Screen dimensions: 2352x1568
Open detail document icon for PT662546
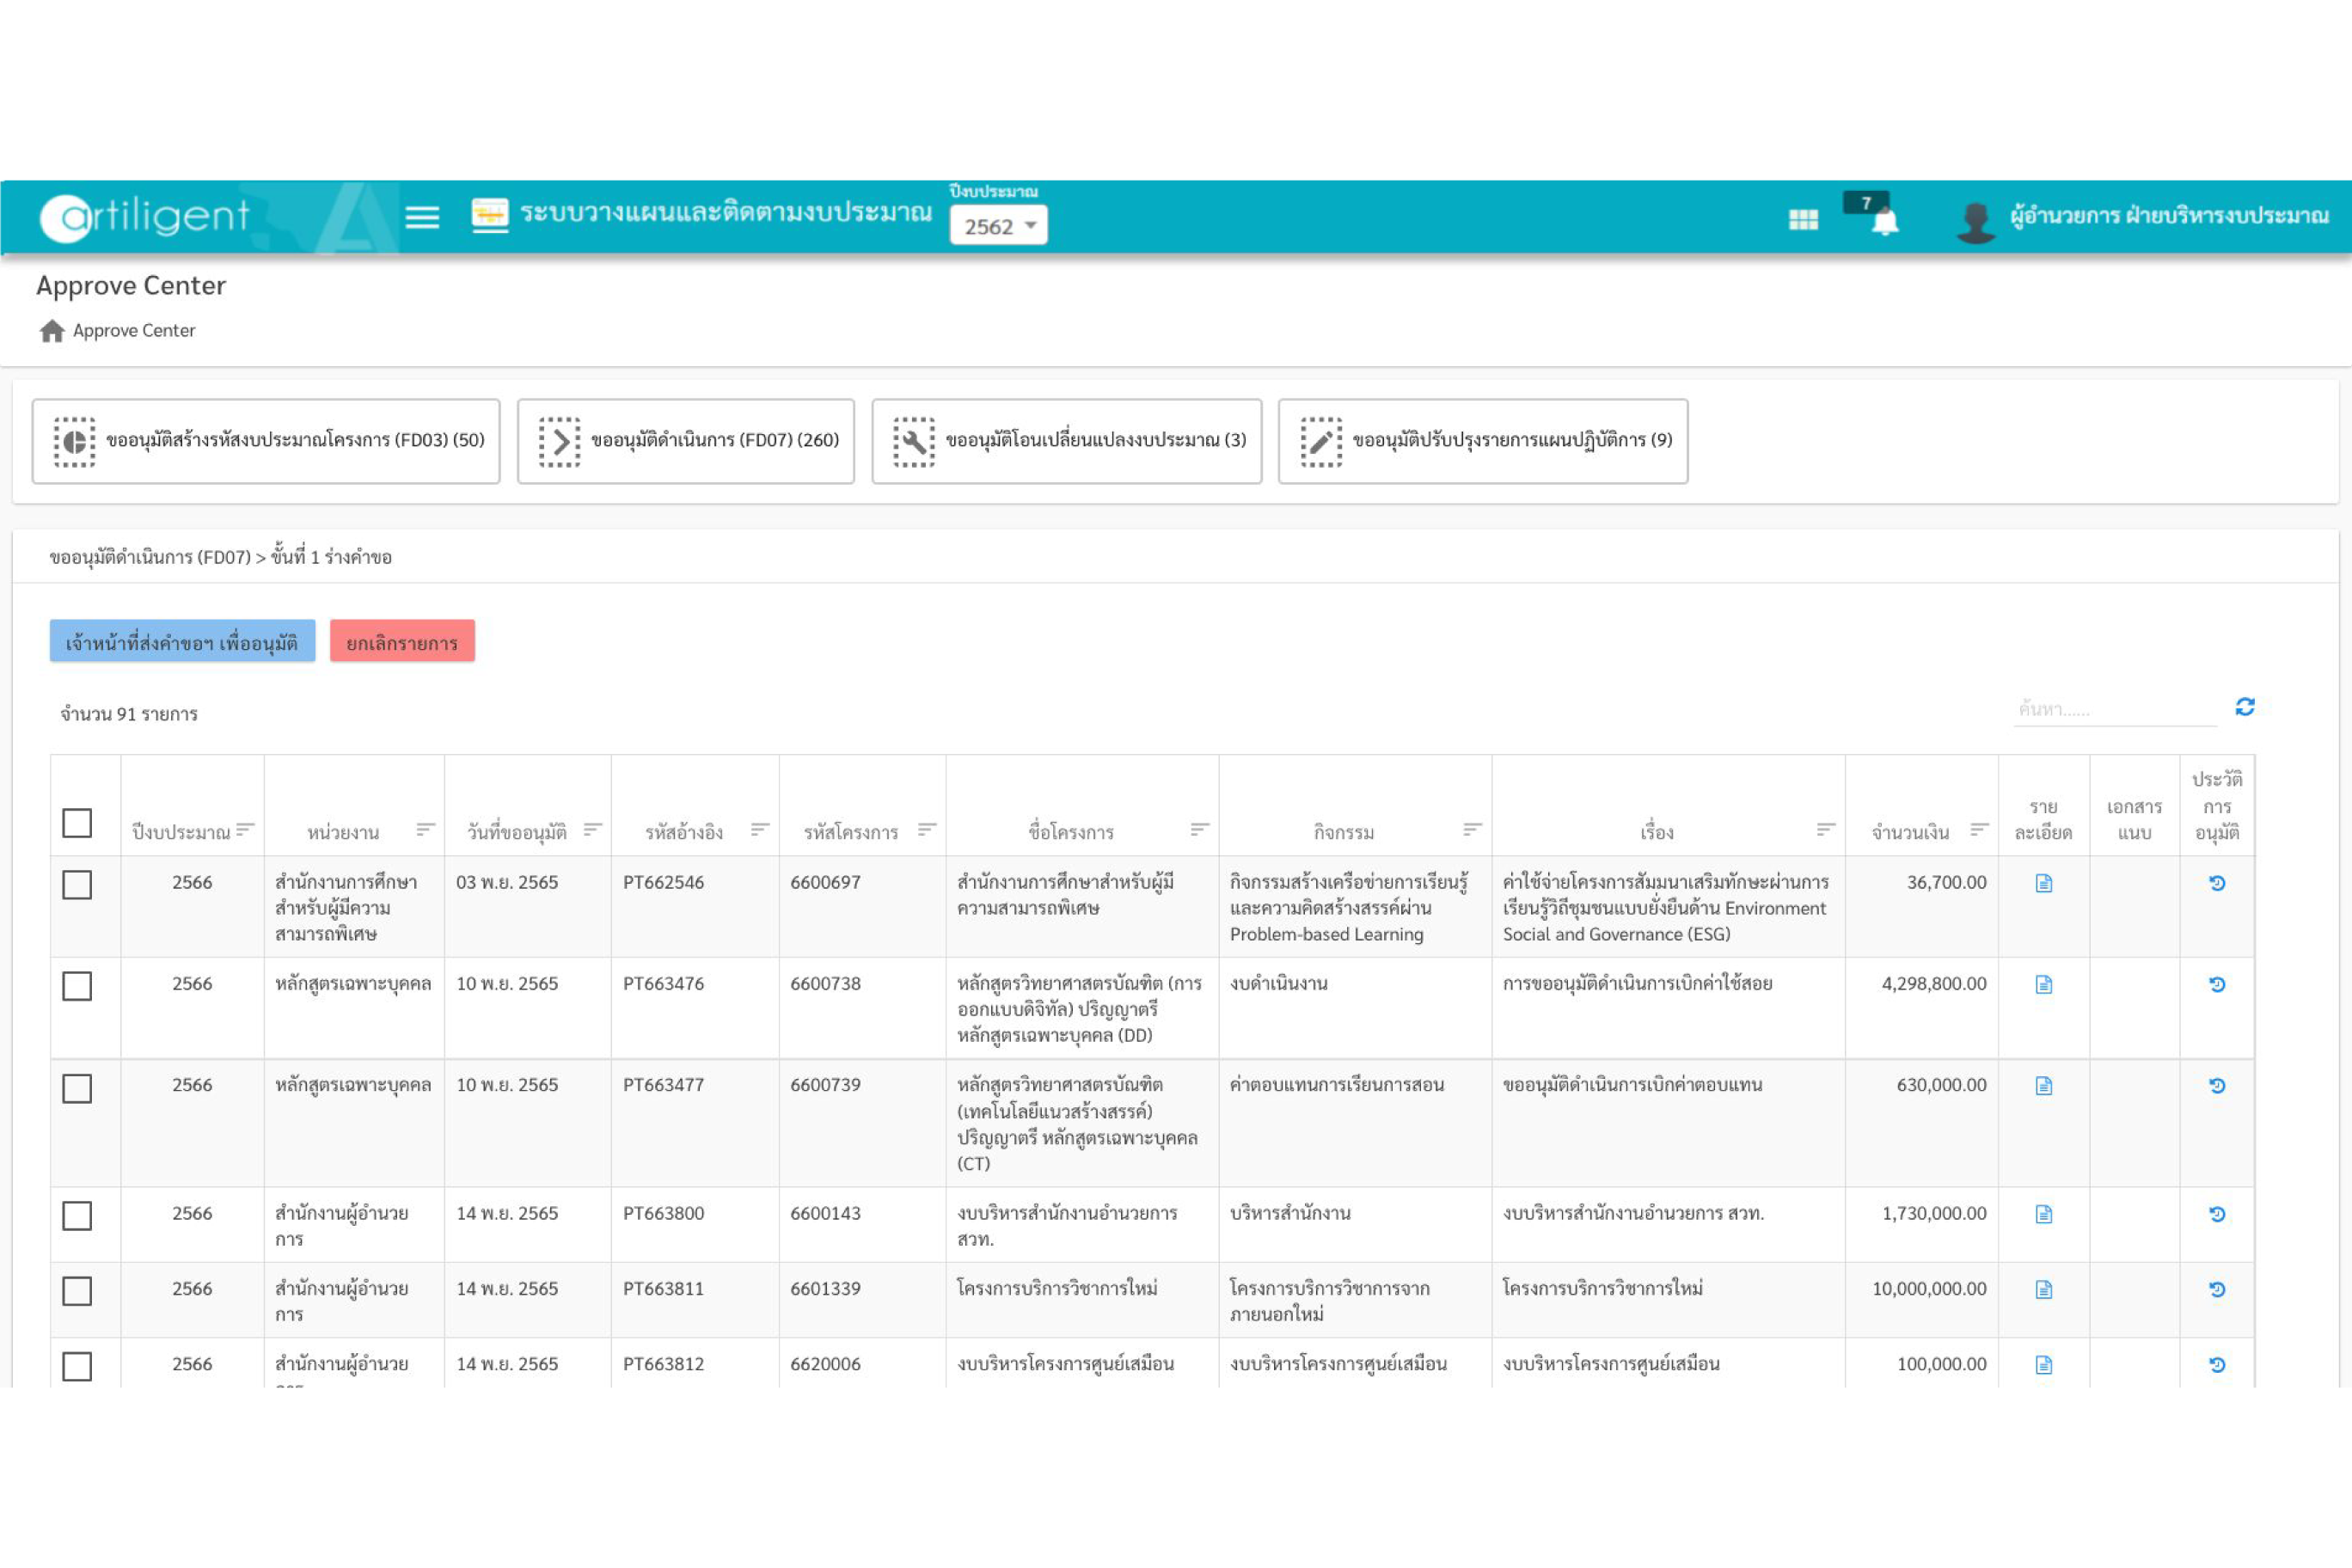coord(2043,883)
